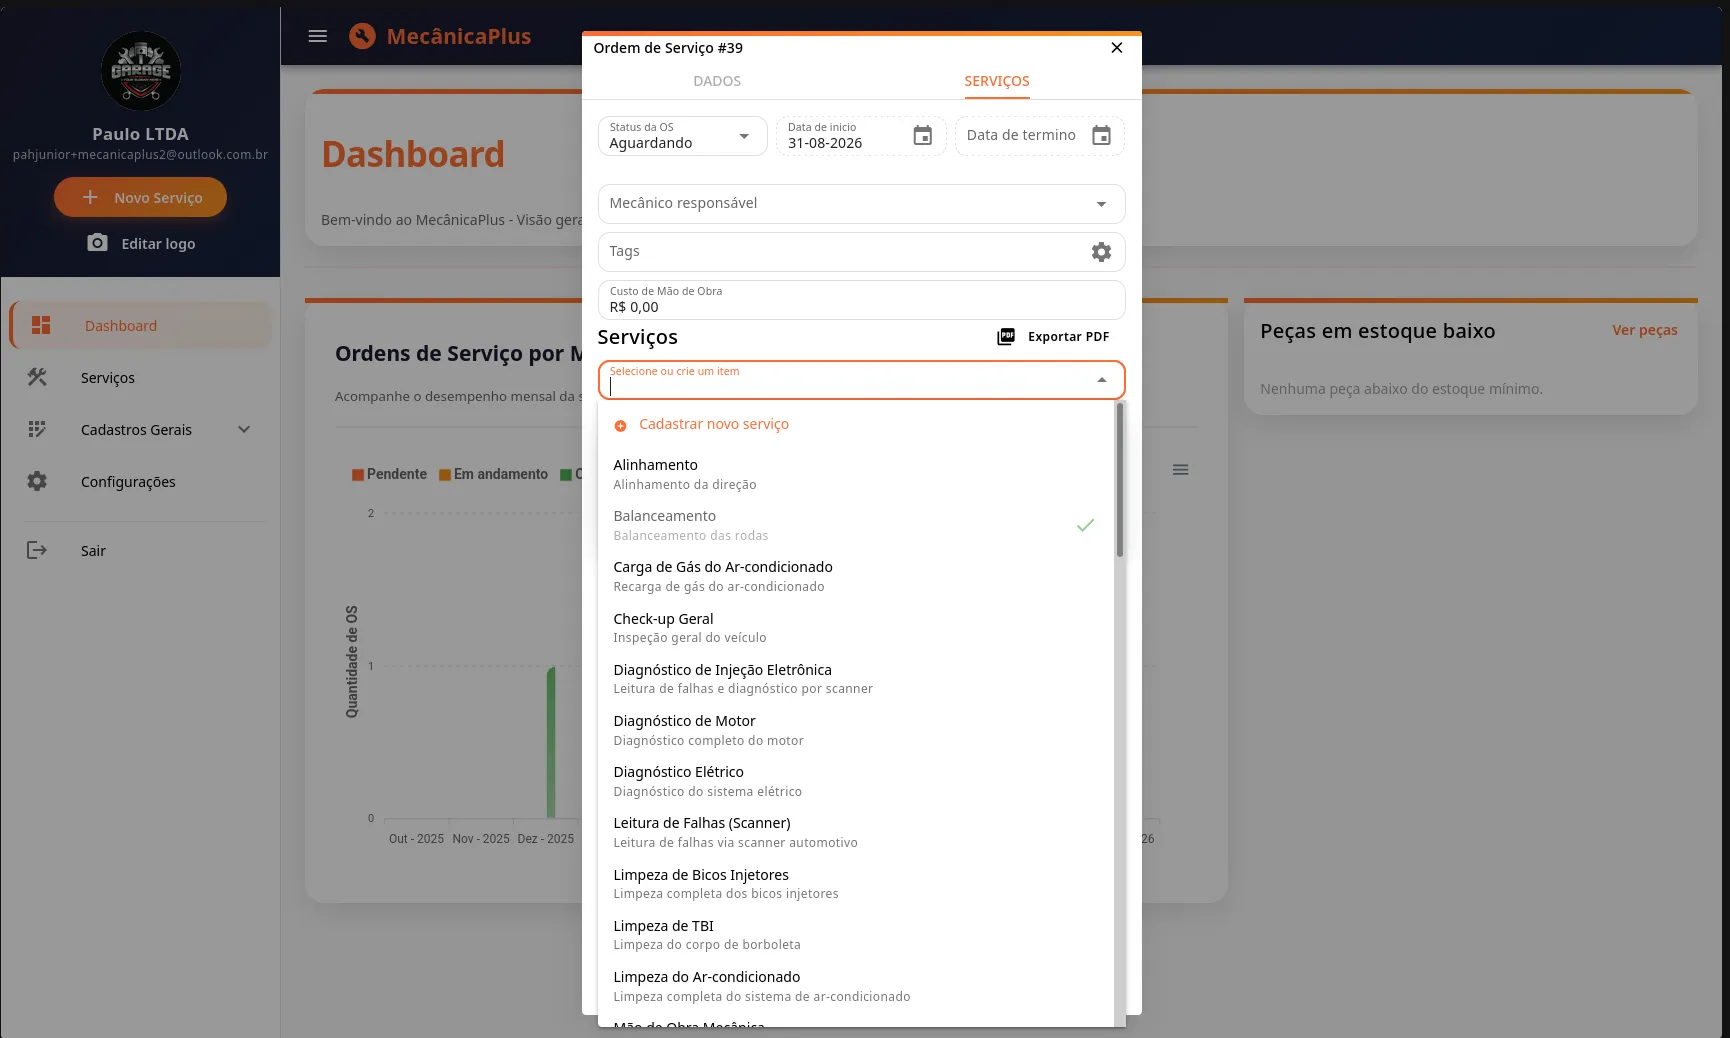Select Limpeza de TBI service

pyautogui.click(x=856, y=935)
